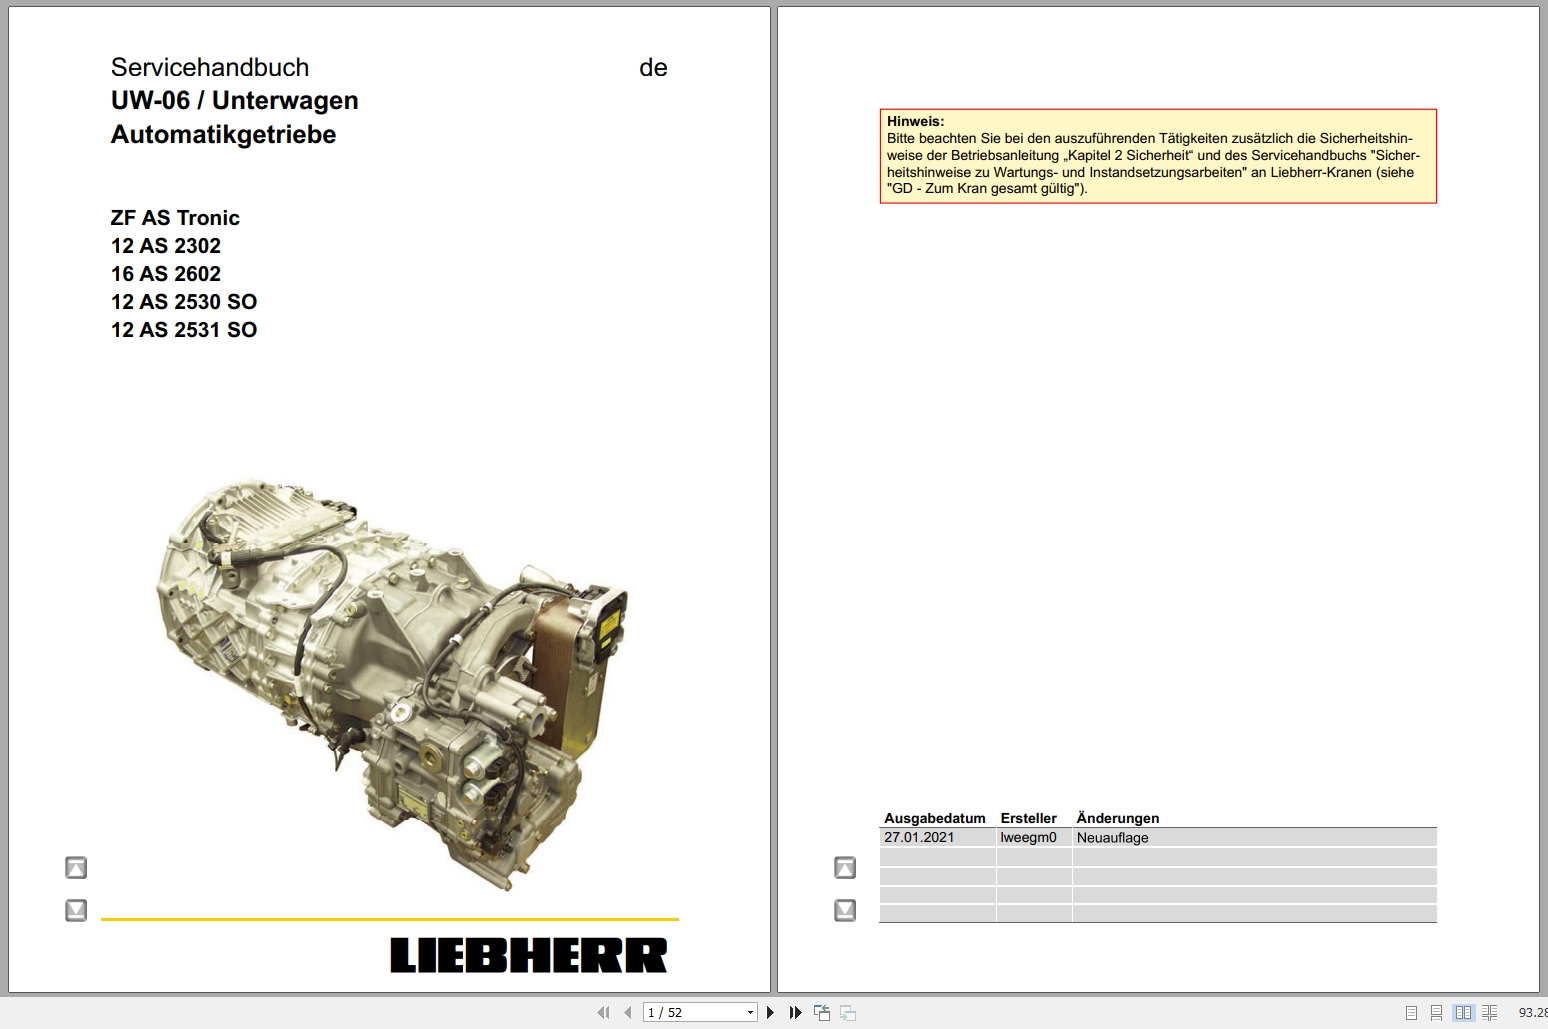Click the down arrow button on the cover page
This screenshot has height=1029, width=1548.
pos(76,910)
